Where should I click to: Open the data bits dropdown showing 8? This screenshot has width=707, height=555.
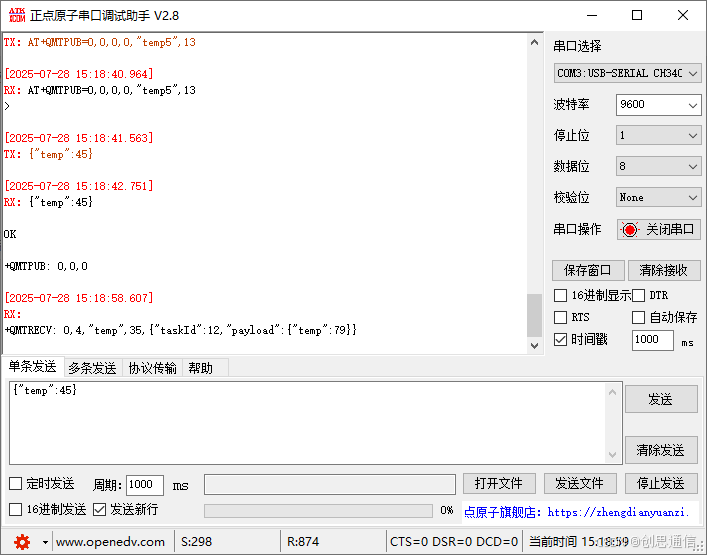pyautogui.click(x=658, y=166)
